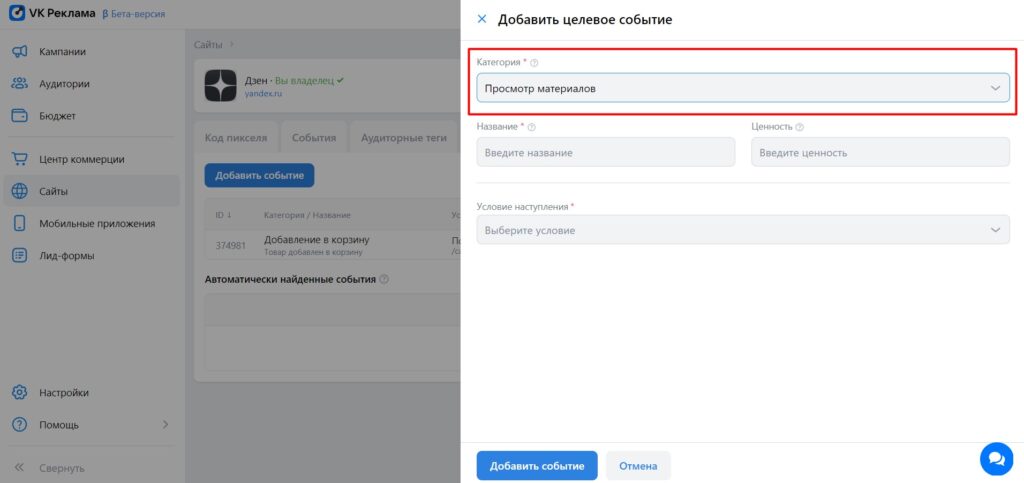1024x483 pixels.
Task: Open the Сайты breadcrumb link
Action: (208, 44)
